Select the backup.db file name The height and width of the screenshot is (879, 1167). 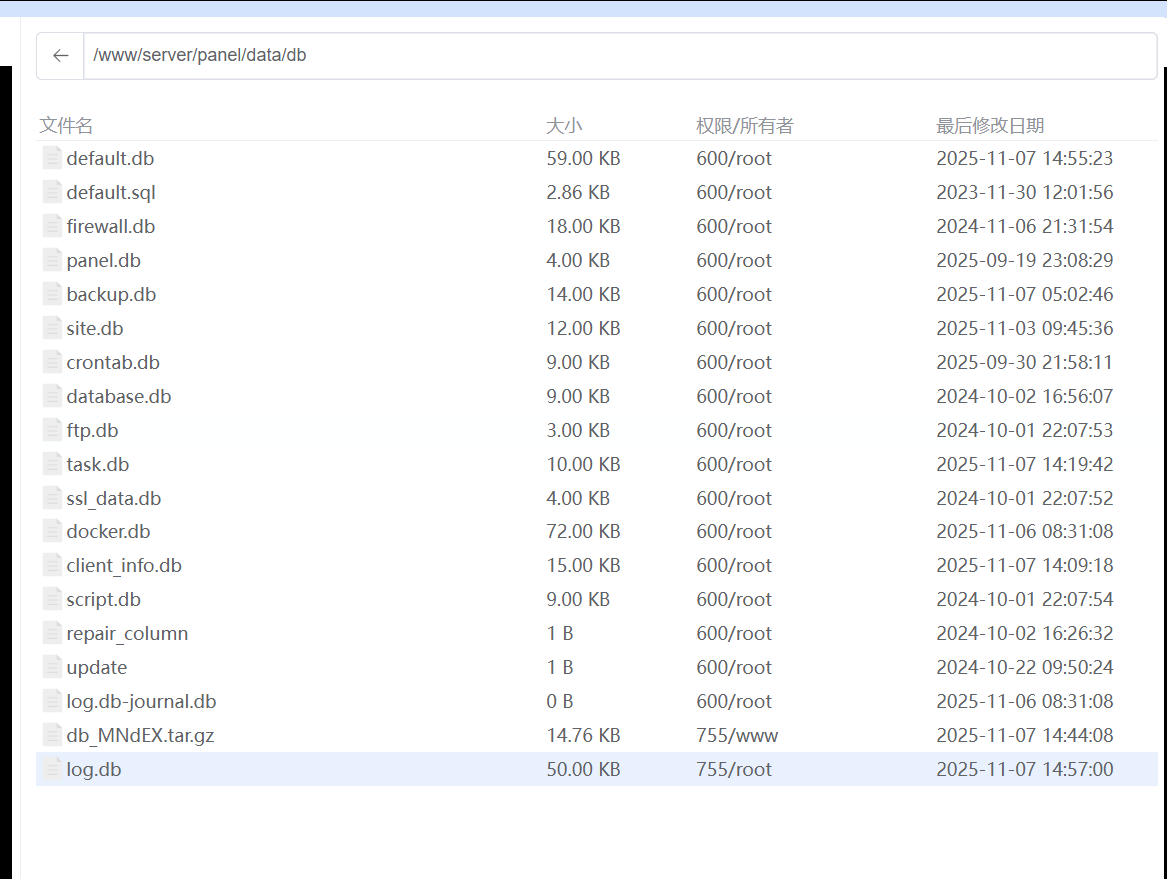click(x=111, y=294)
